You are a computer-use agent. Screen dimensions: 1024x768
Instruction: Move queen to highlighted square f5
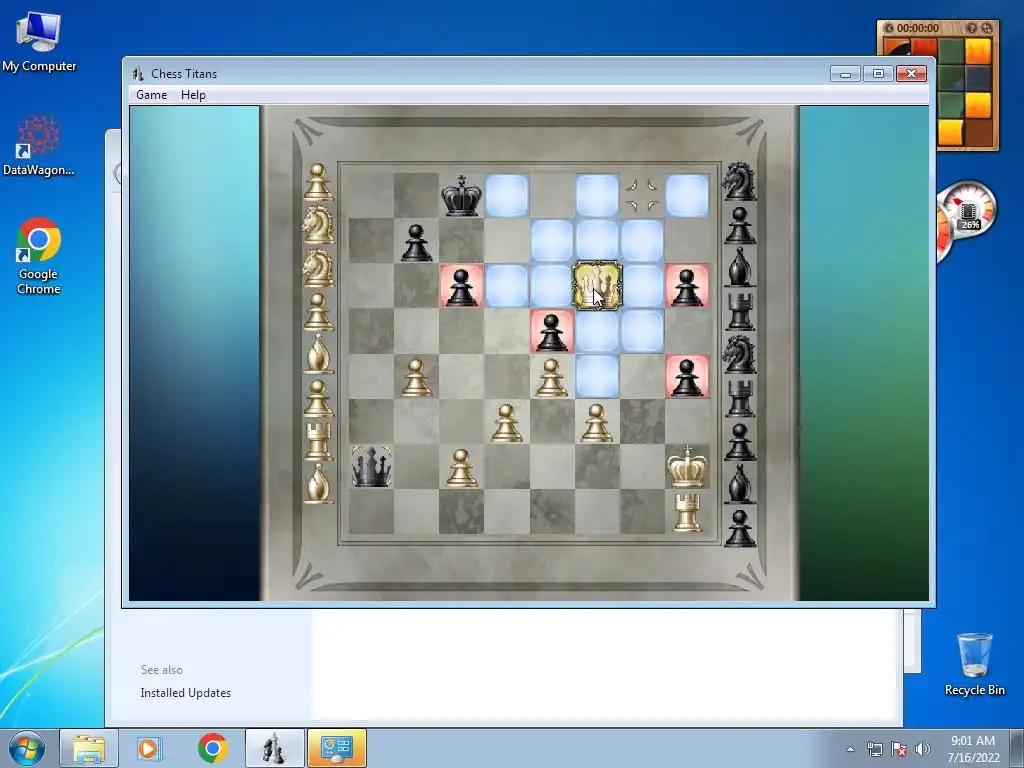pyautogui.click(x=597, y=331)
